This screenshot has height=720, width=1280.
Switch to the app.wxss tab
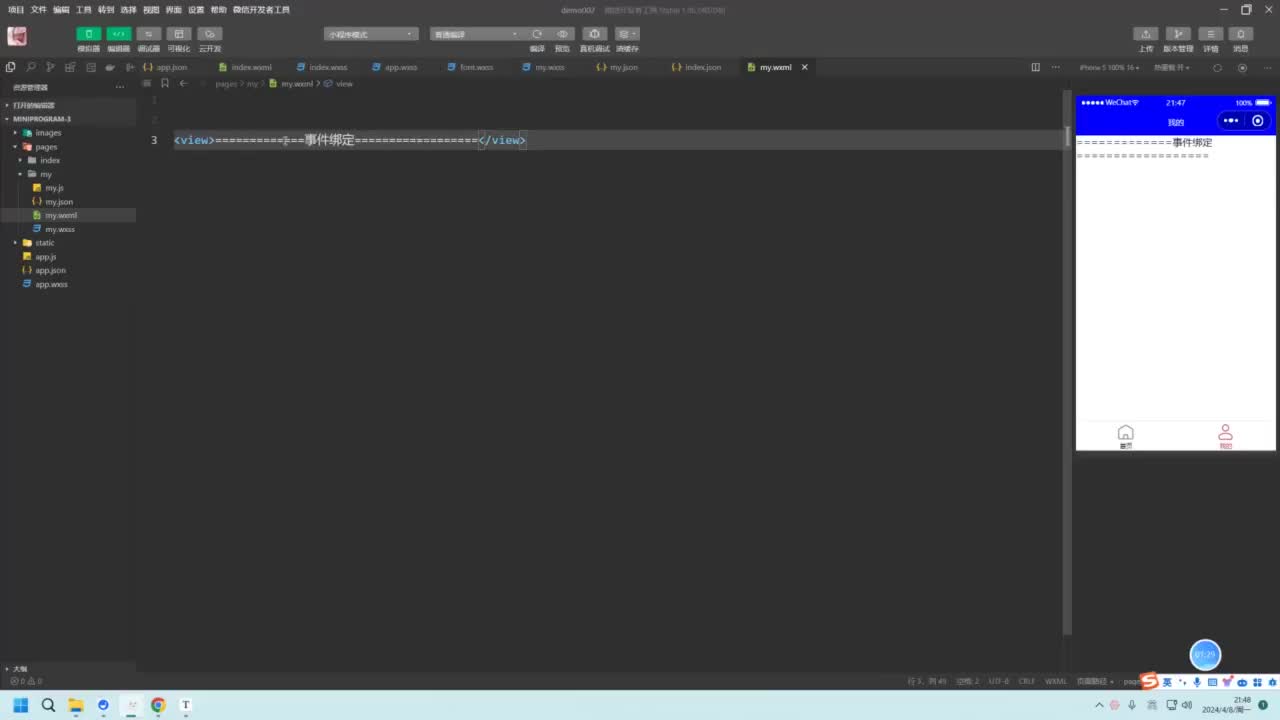coord(401,67)
